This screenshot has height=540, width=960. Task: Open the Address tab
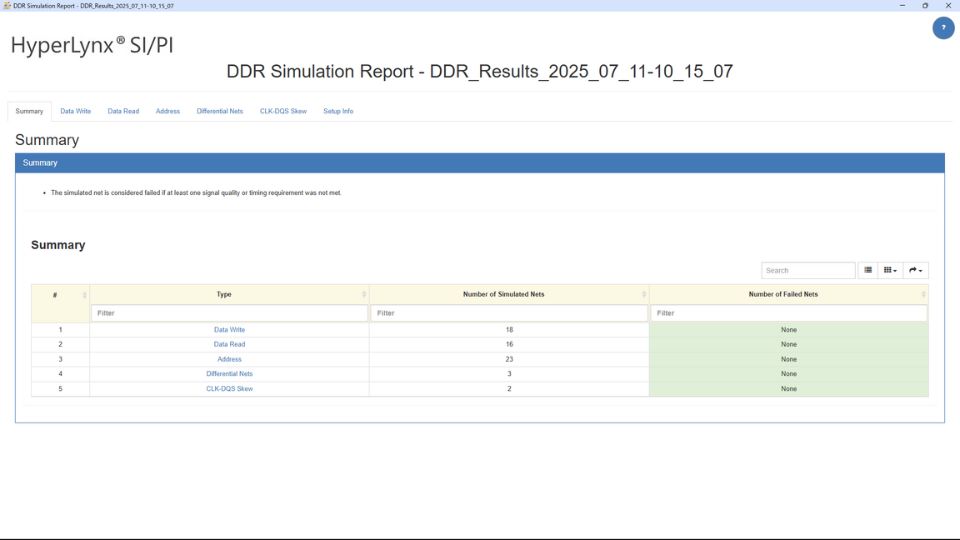click(x=168, y=111)
